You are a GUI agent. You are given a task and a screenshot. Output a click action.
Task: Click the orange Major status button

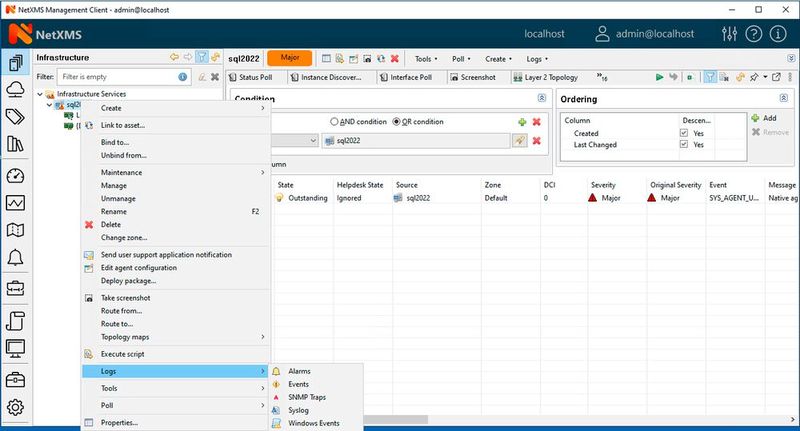(x=290, y=58)
